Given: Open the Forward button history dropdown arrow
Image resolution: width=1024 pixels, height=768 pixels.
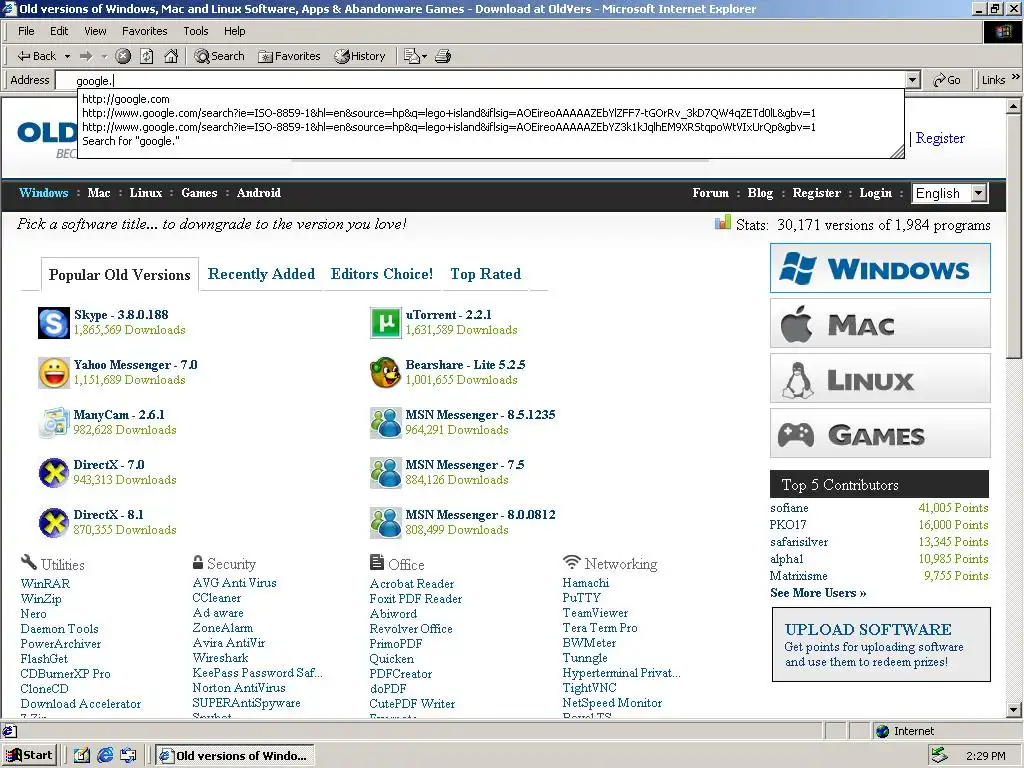Looking at the screenshot, I should (x=104, y=56).
